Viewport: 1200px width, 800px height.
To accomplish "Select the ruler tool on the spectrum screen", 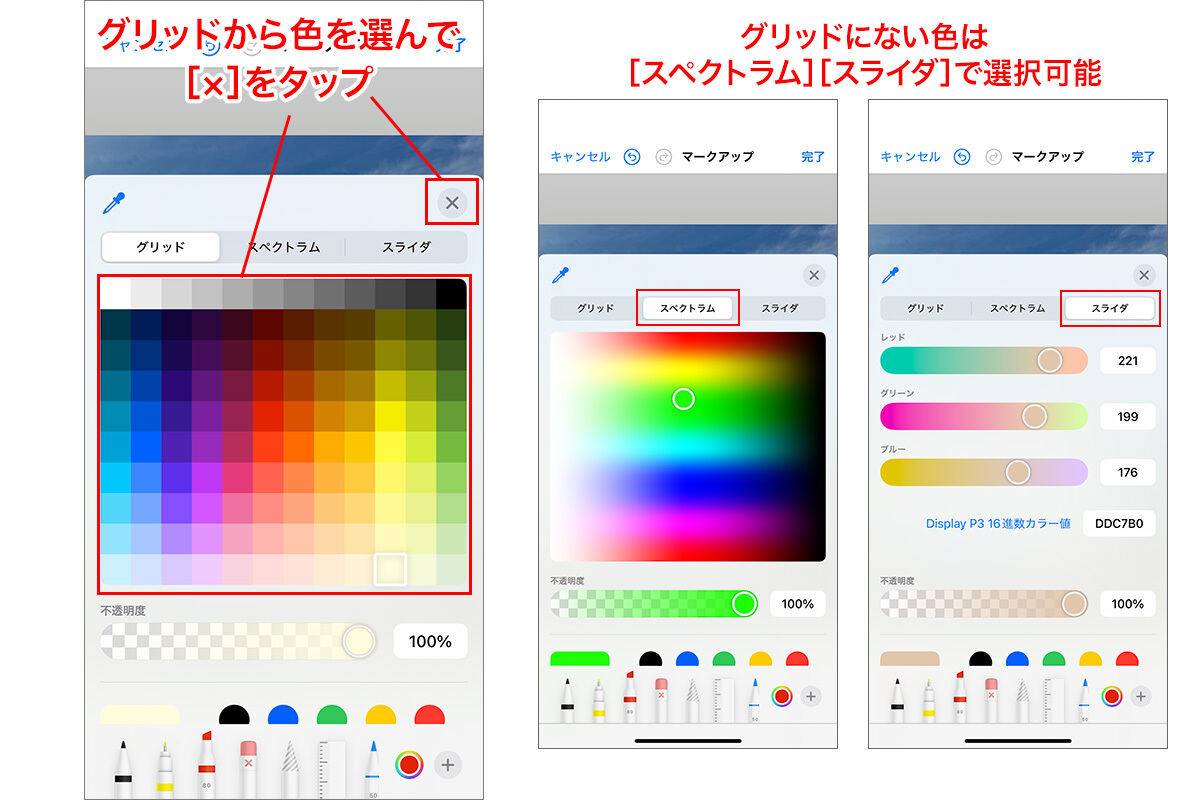I will pyautogui.click(x=723, y=699).
